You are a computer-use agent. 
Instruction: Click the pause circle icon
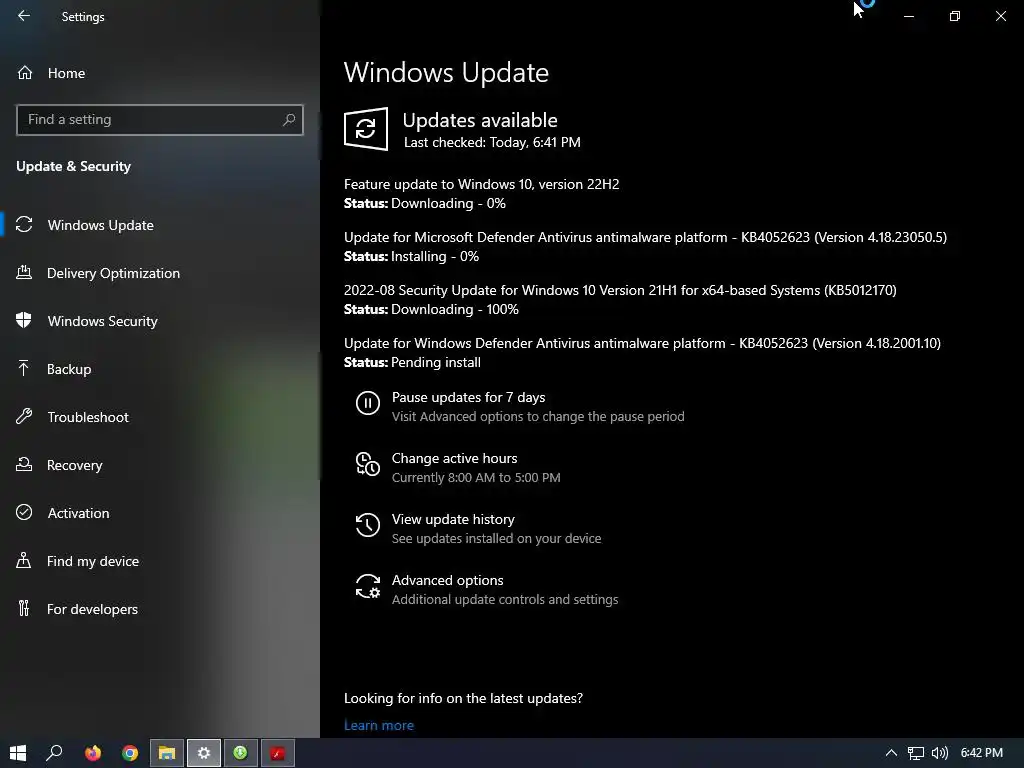[368, 403]
